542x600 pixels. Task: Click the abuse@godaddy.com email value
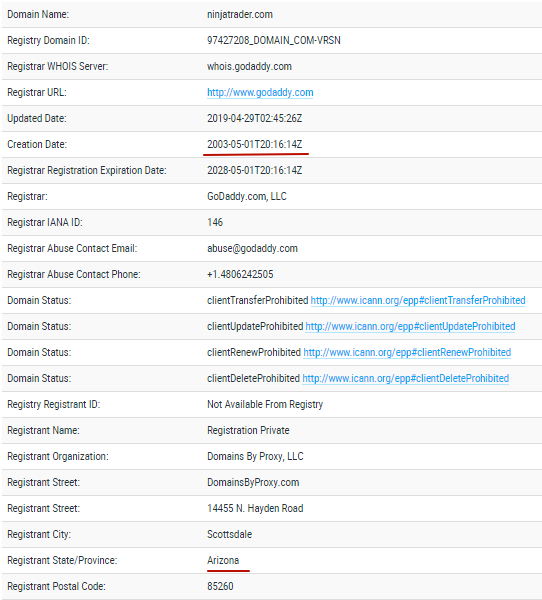[x=252, y=248]
